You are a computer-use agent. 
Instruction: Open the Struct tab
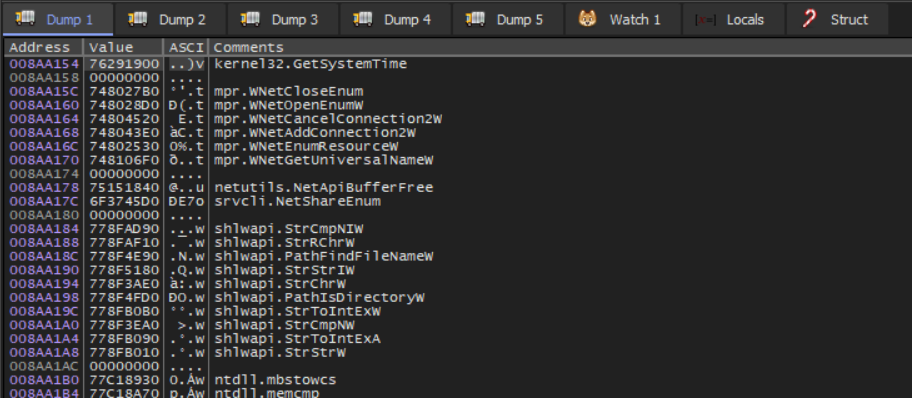[837, 19]
